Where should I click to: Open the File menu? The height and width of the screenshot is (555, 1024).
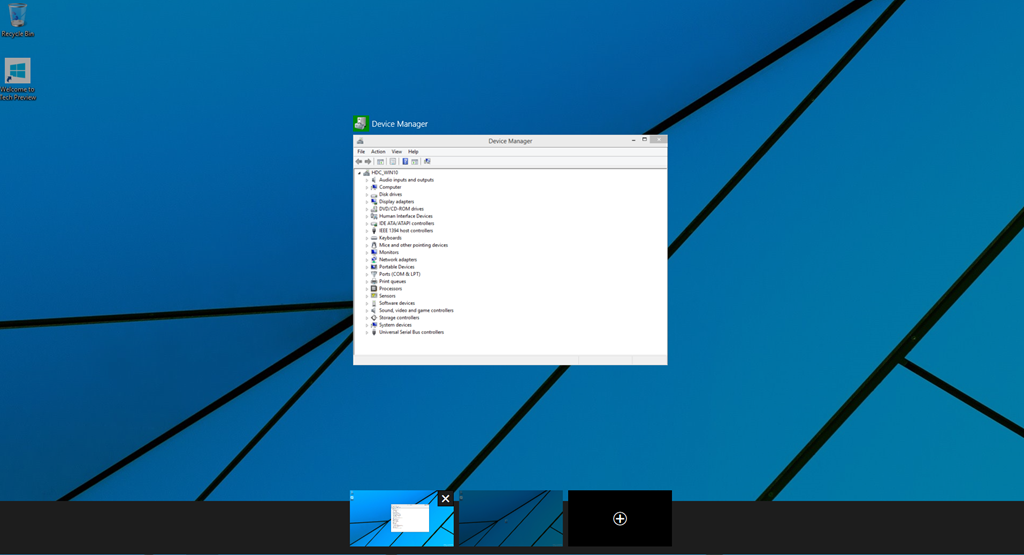click(x=361, y=151)
